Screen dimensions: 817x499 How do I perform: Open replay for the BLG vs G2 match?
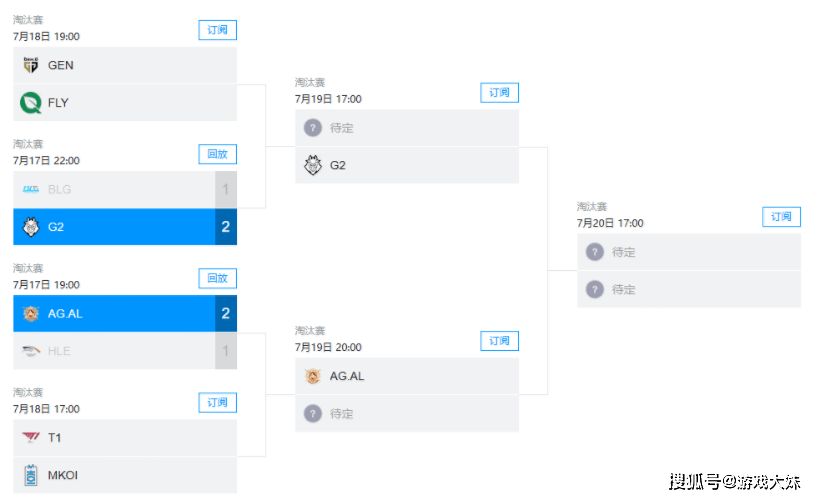(217, 154)
